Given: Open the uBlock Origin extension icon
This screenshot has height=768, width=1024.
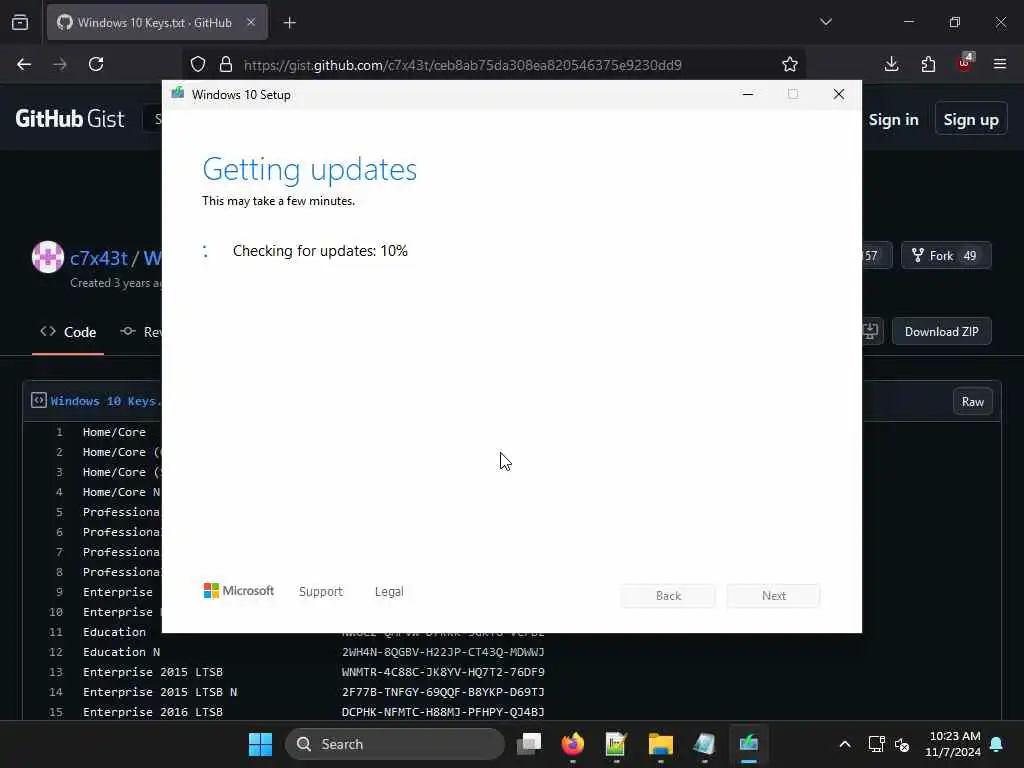Looking at the screenshot, I should click(965, 63).
